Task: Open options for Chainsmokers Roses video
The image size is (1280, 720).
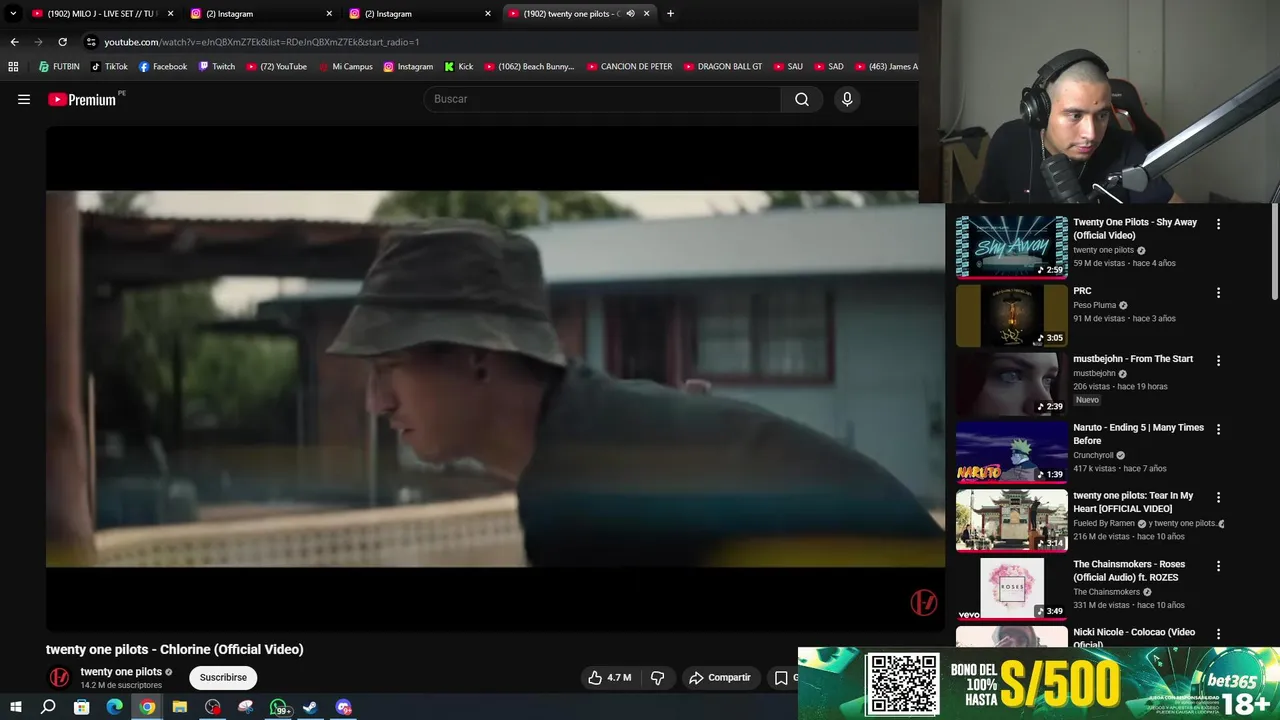Action: coord(1218,566)
